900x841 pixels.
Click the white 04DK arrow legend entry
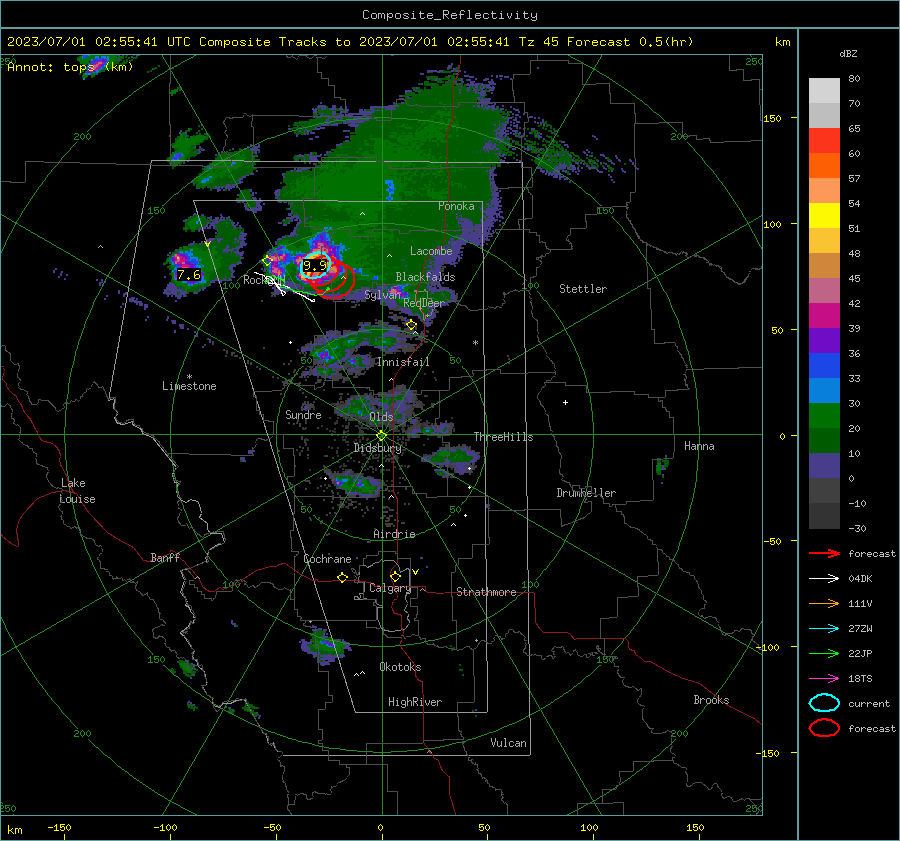824,579
